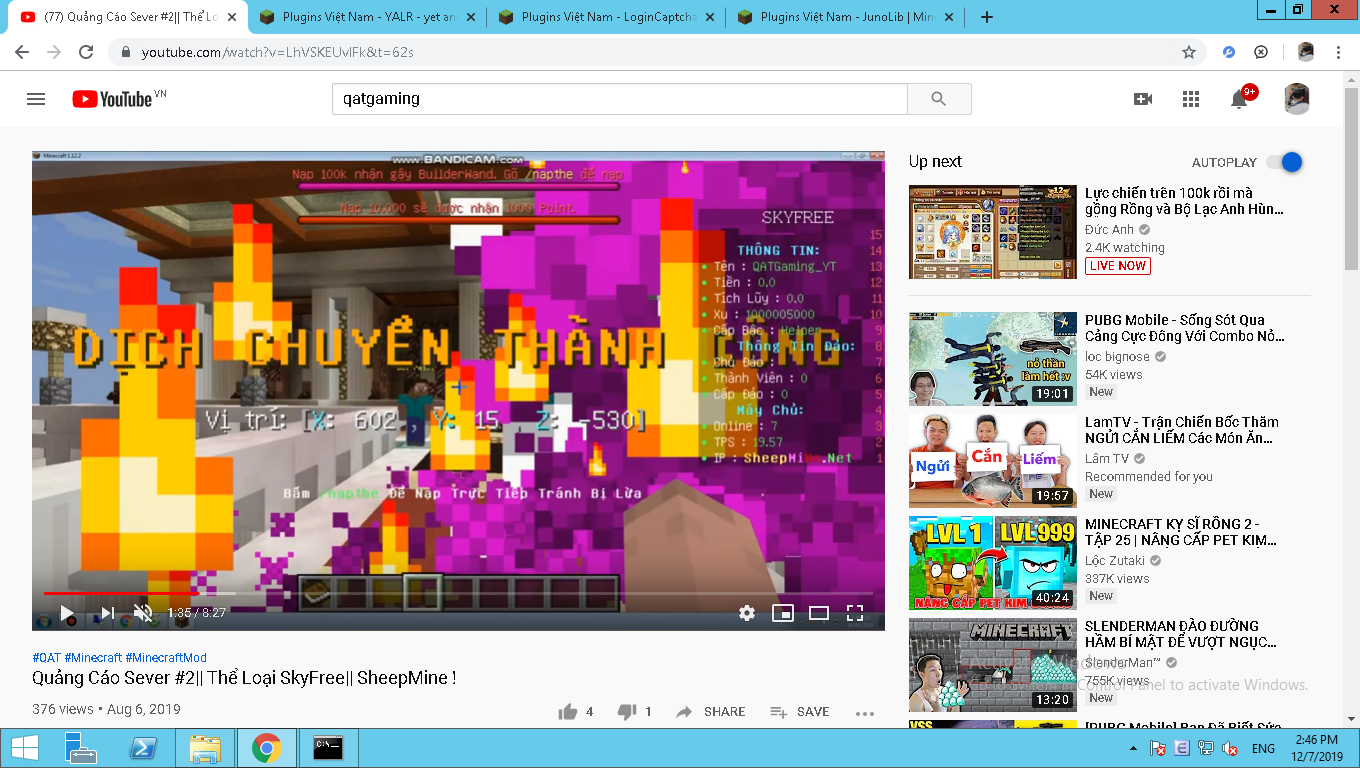The image size is (1360, 768).
Task: Open the PUBG Mobile Sống Sót video thumbnail
Action: pyautogui.click(x=993, y=359)
